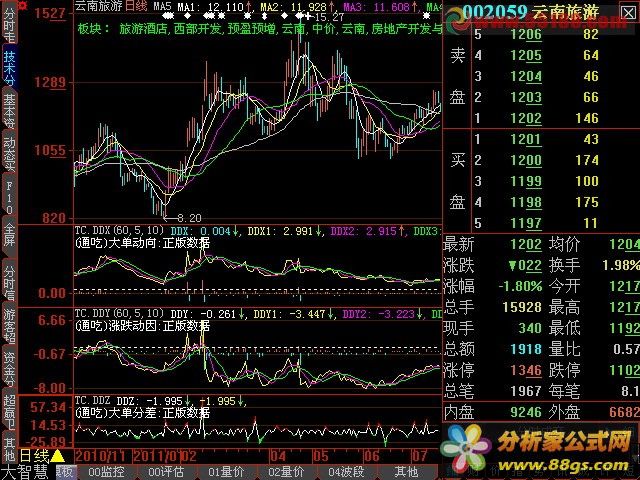Click the TC.DDY(60,5,10) indicator label

(x=119, y=313)
